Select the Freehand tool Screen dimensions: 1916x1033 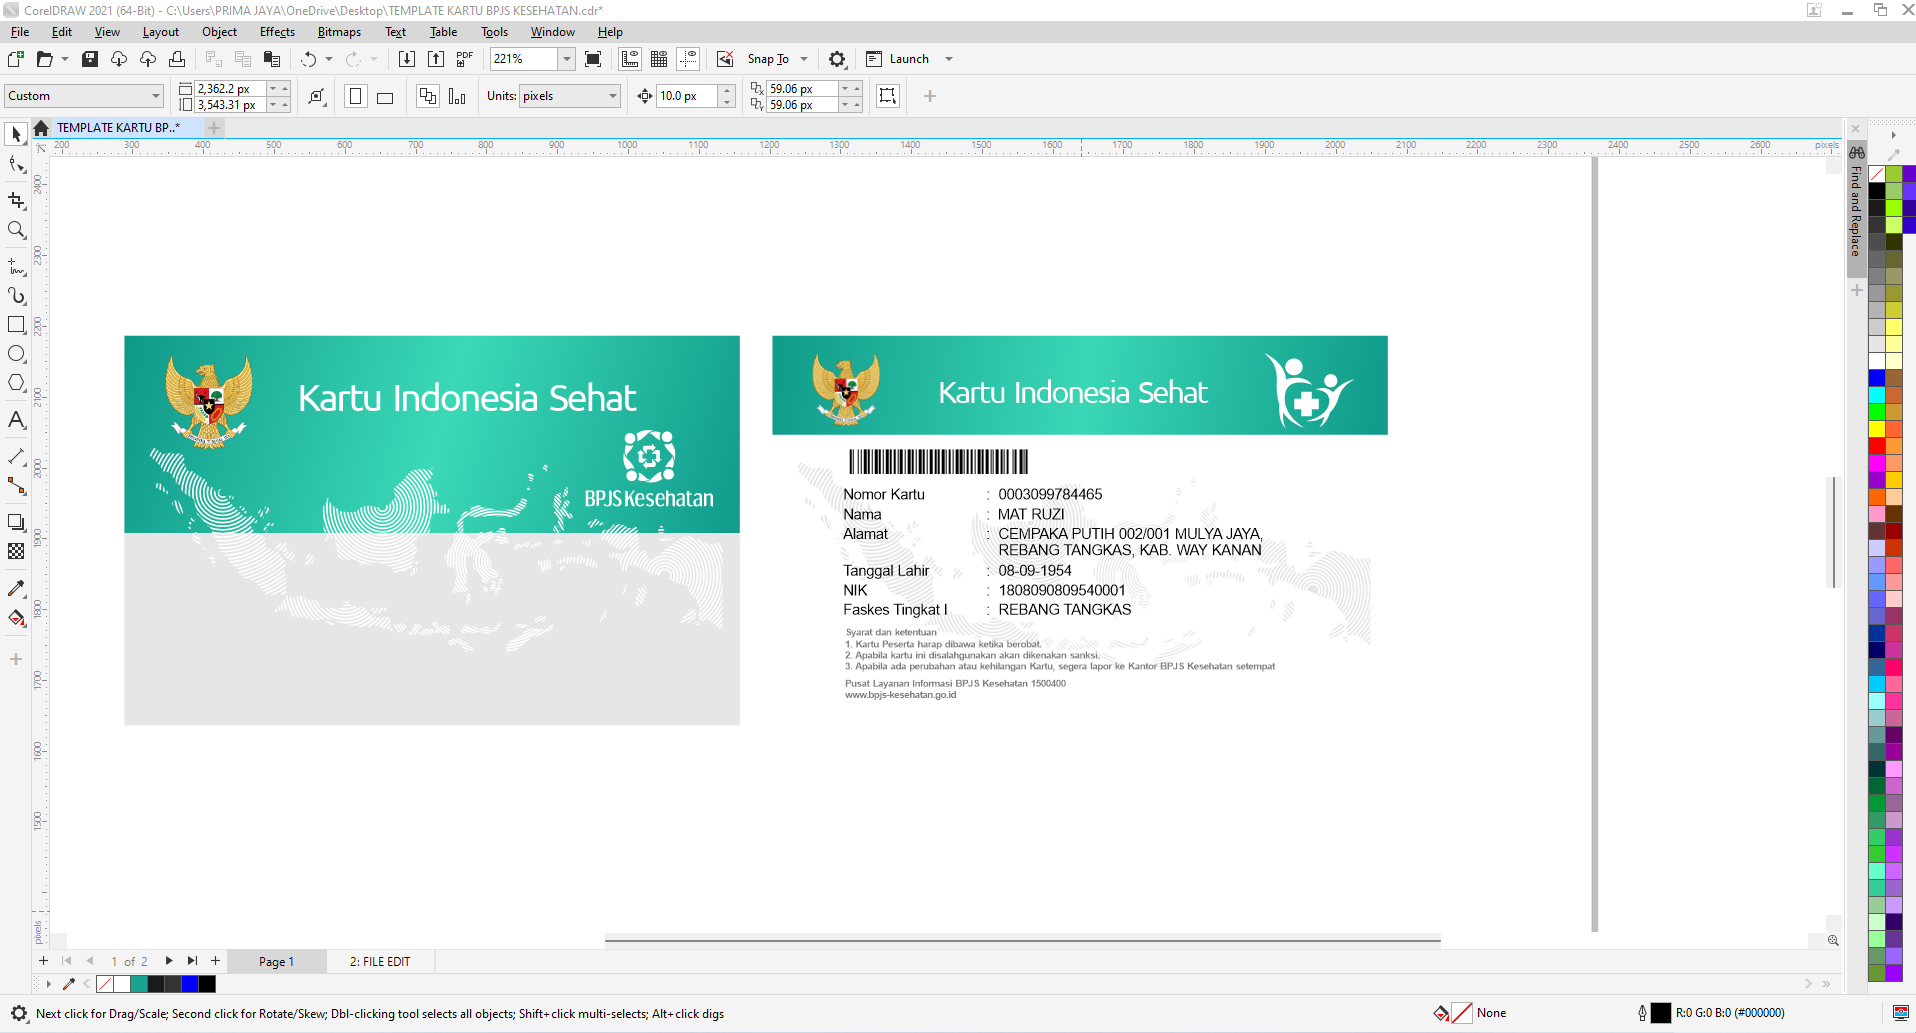coord(16,267)
